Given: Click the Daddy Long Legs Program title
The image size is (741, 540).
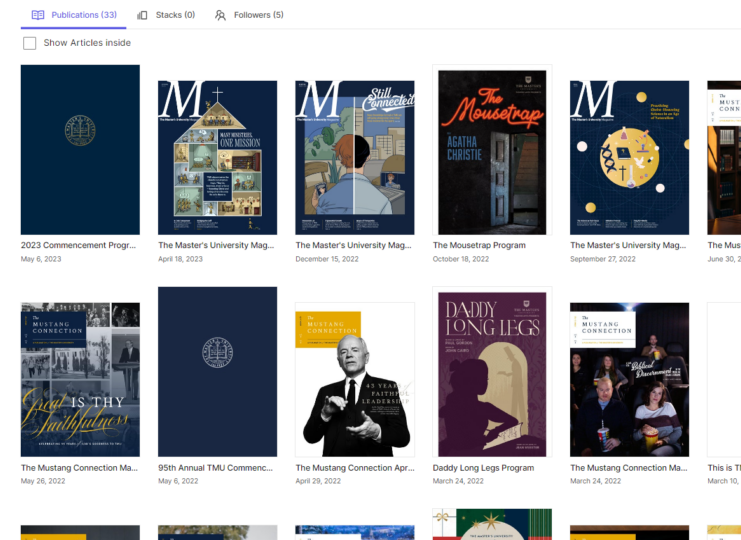Looking at the screenshot, I should click(483, 467).
